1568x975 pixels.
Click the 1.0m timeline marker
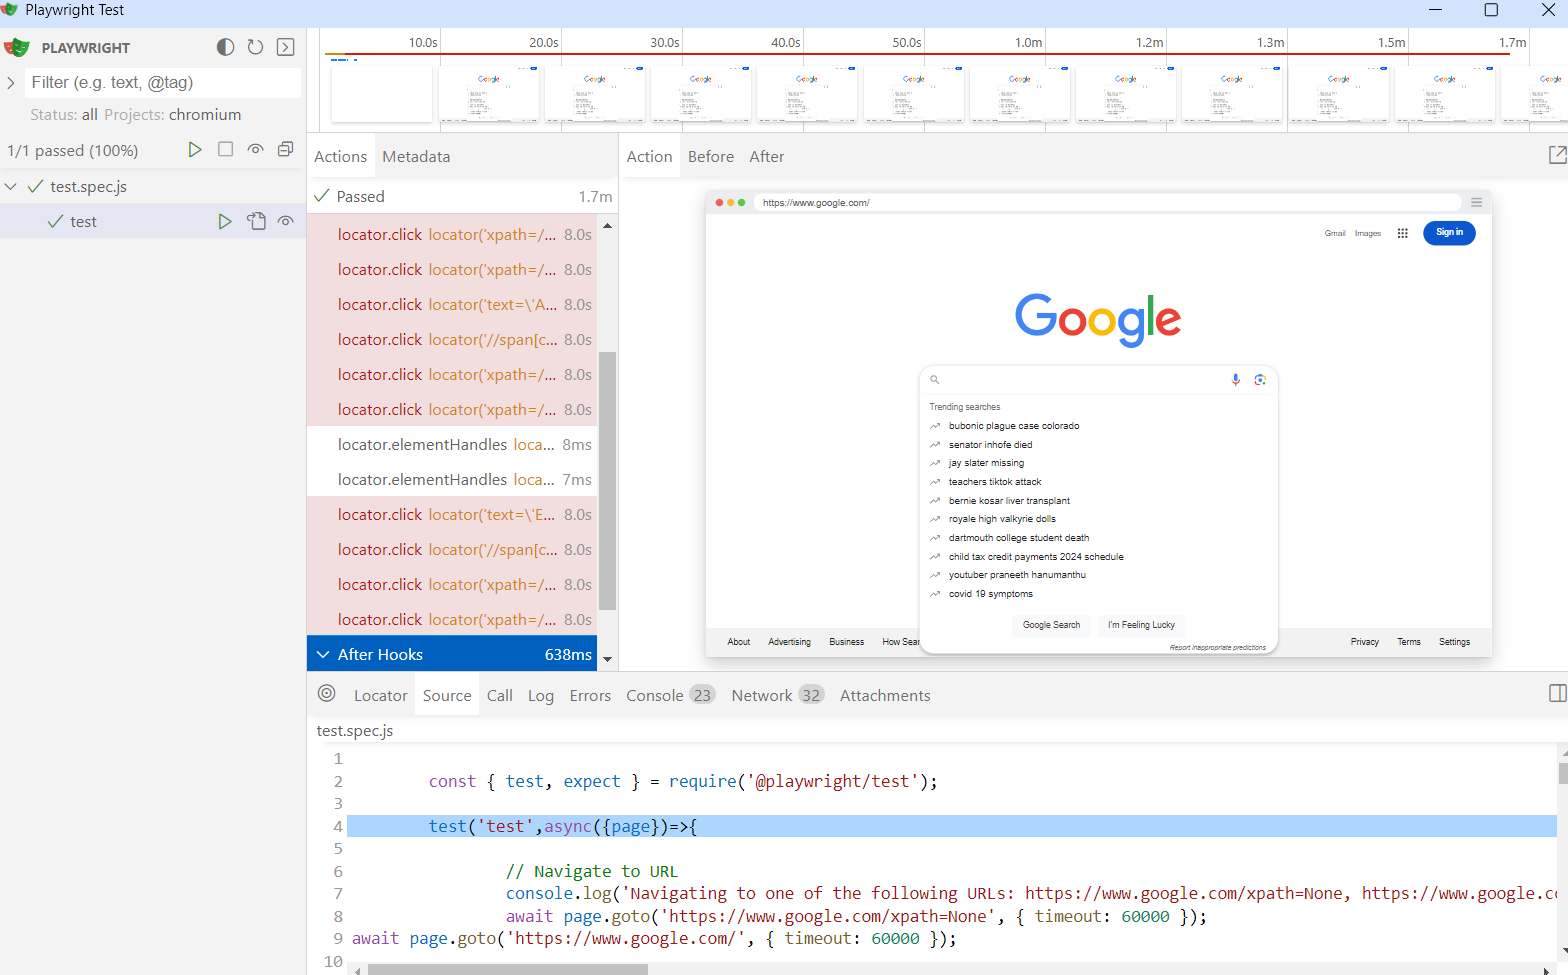[x=1029, y=42]
